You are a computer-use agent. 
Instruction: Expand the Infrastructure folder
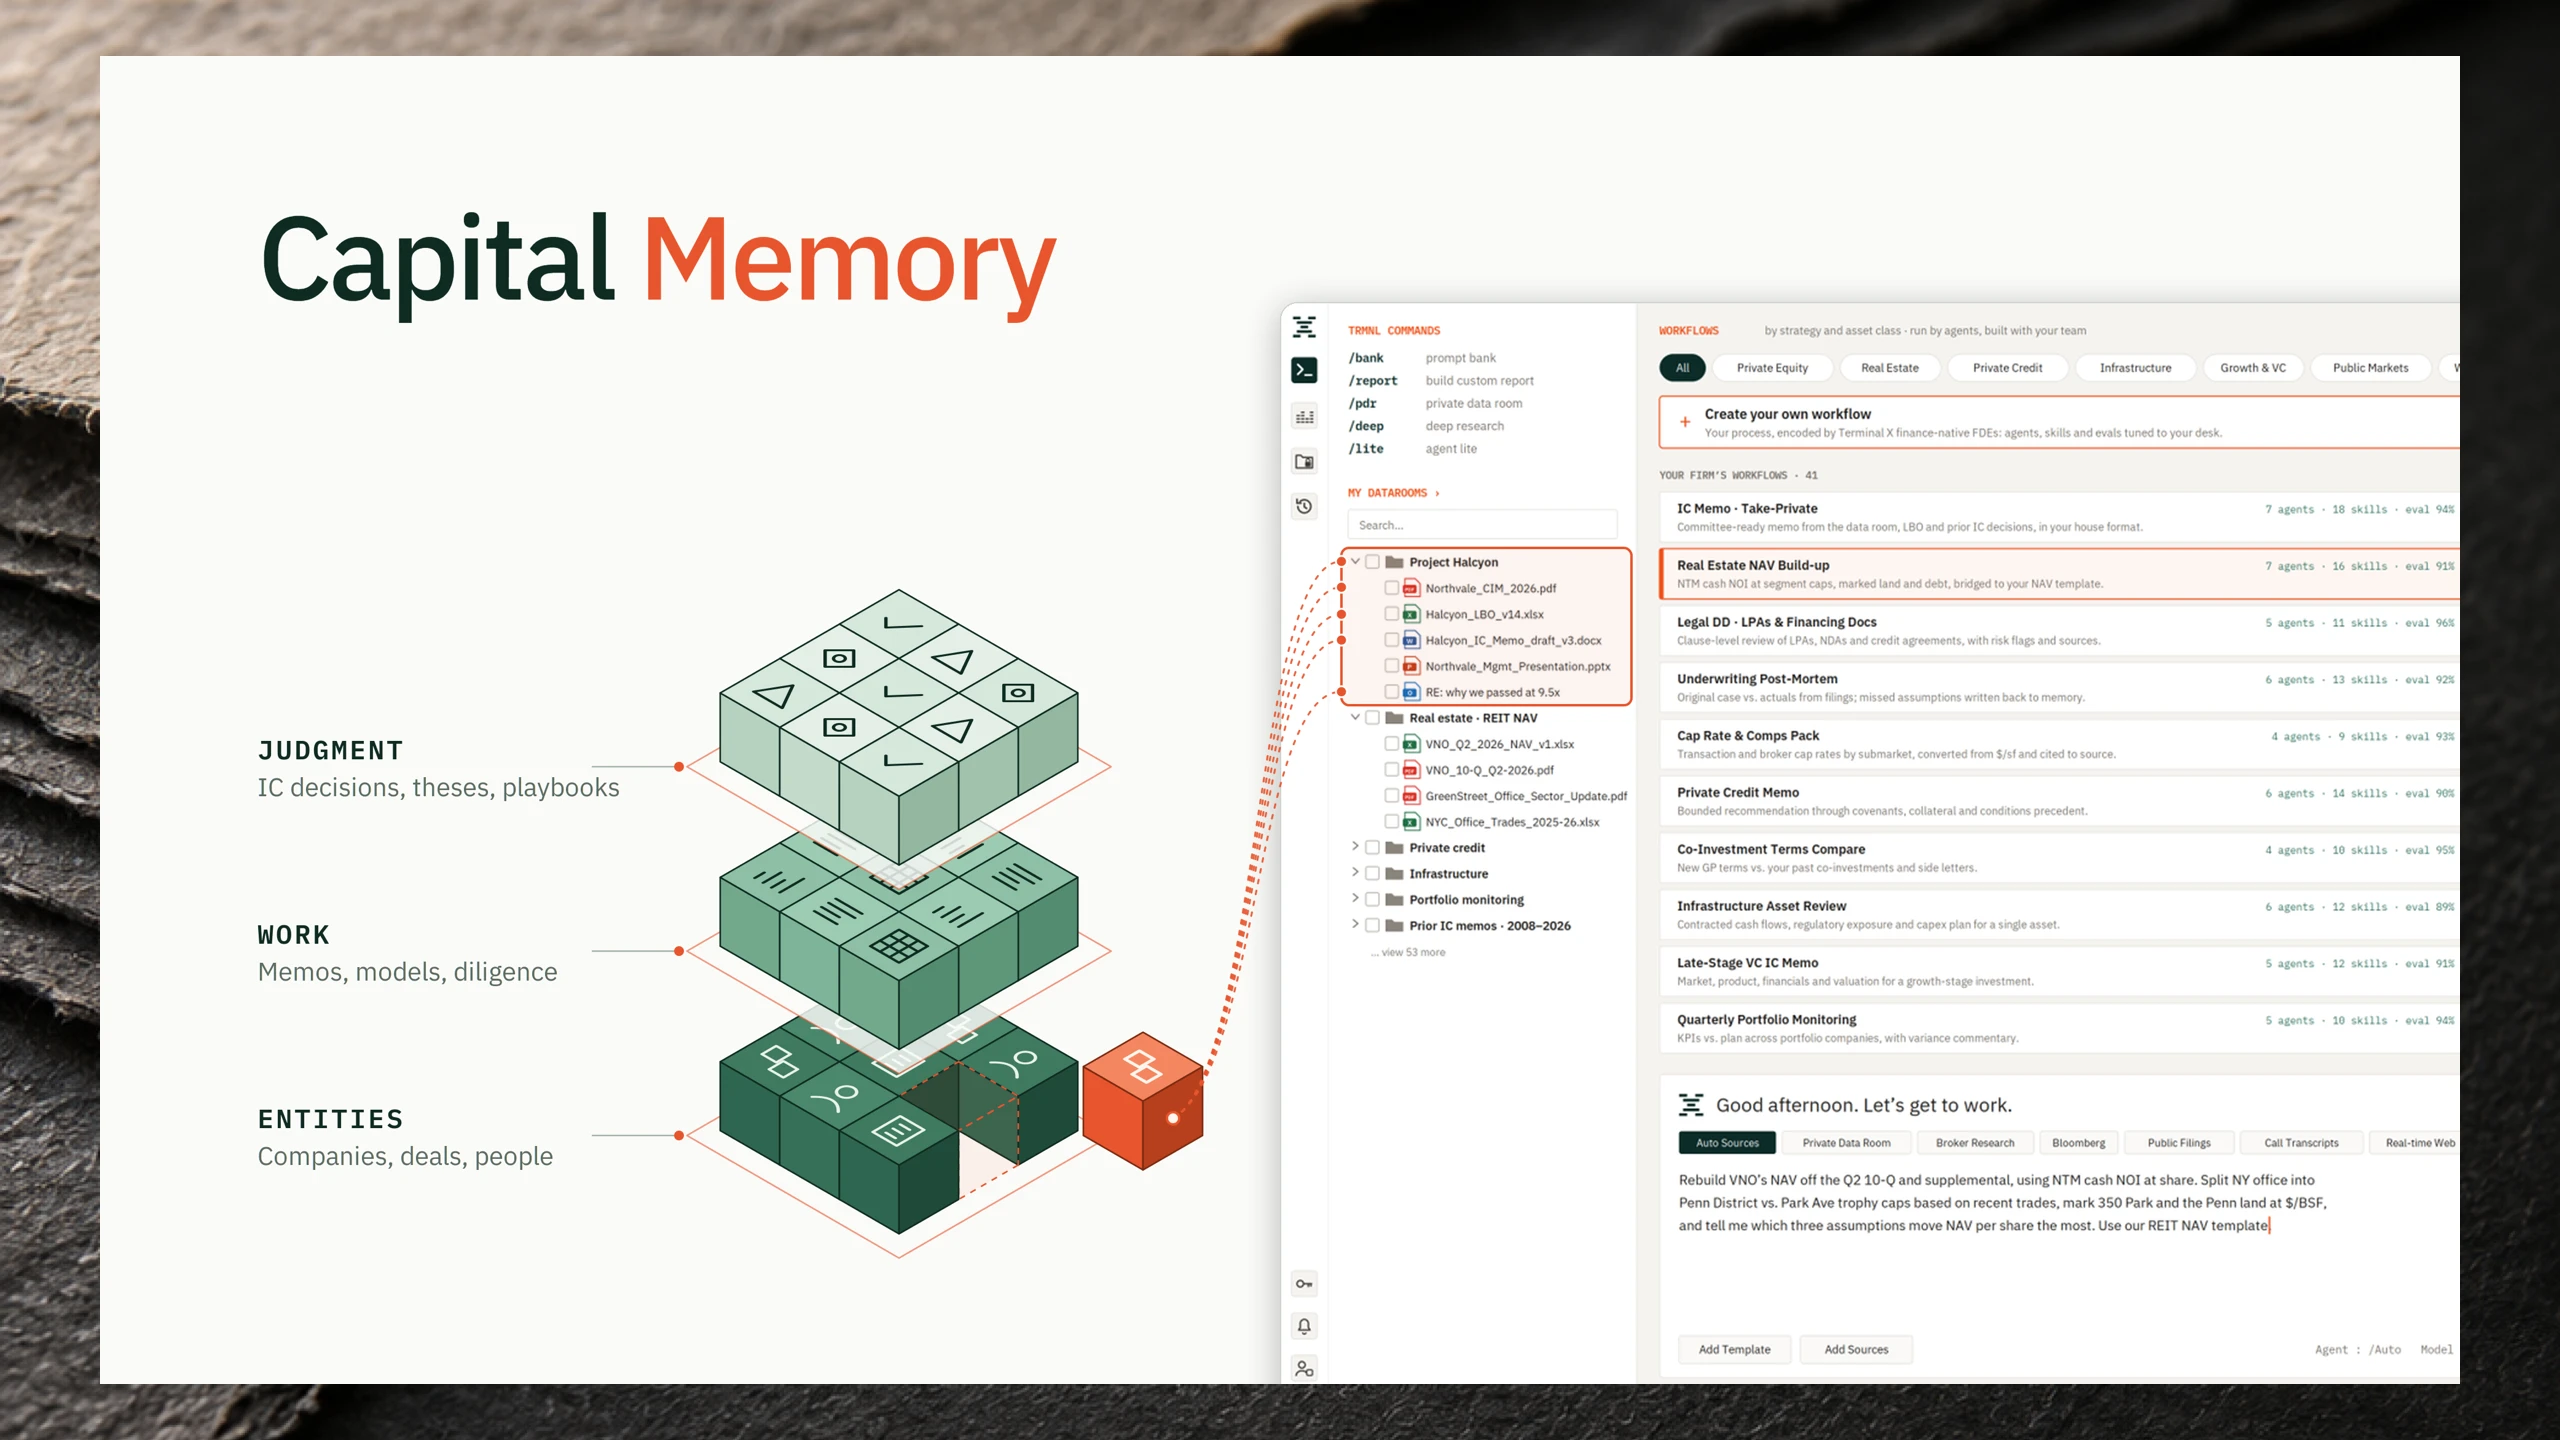(x=1356, y=873)
